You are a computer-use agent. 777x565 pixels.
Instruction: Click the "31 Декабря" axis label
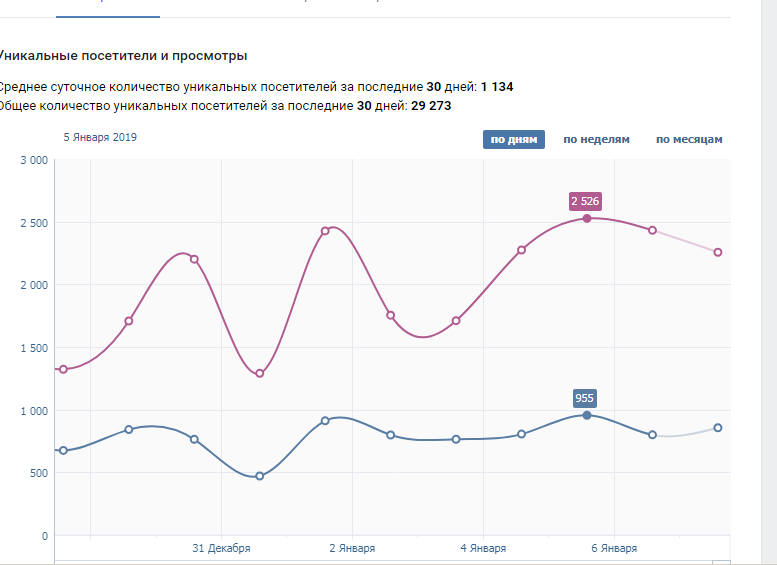[221, 548]
